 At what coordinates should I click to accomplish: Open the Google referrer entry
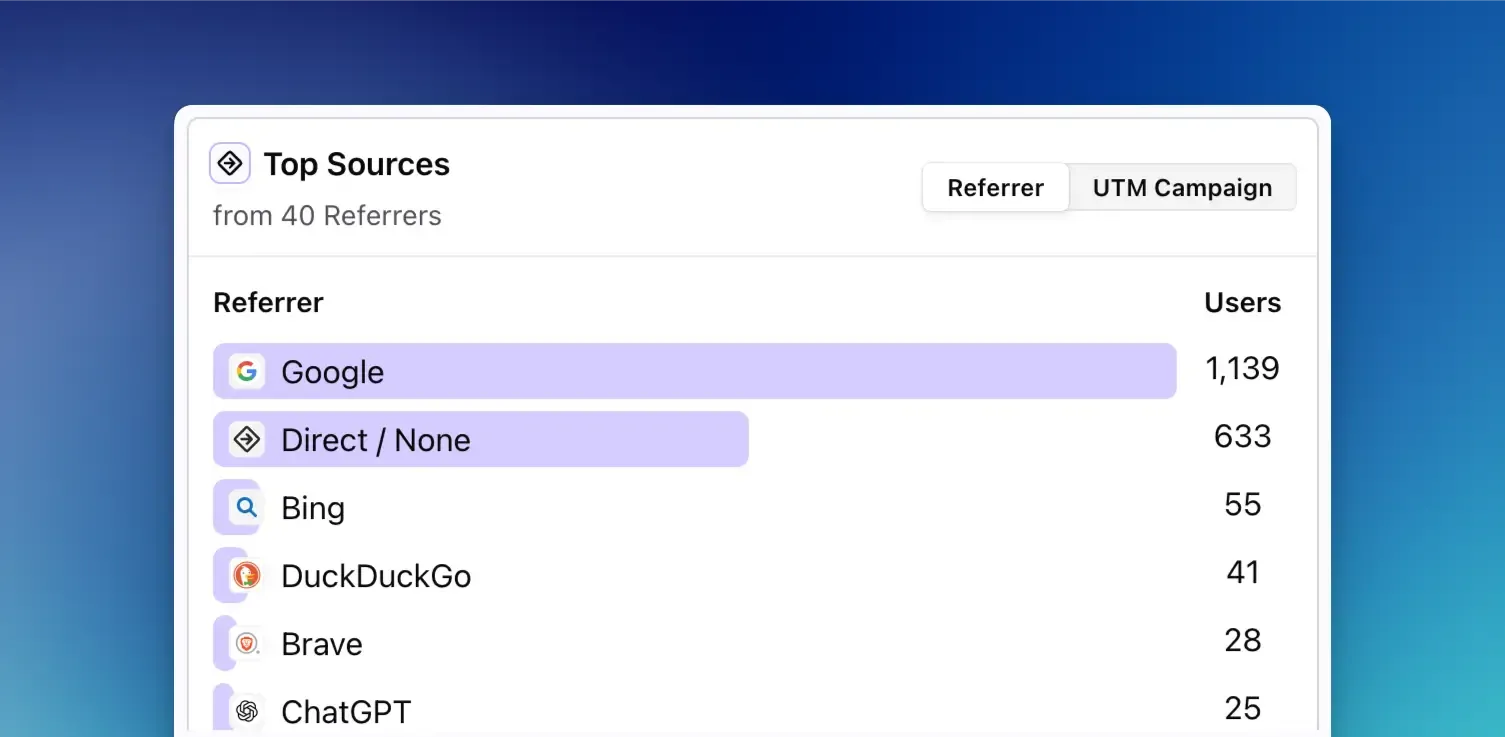[x=333, y=371]
